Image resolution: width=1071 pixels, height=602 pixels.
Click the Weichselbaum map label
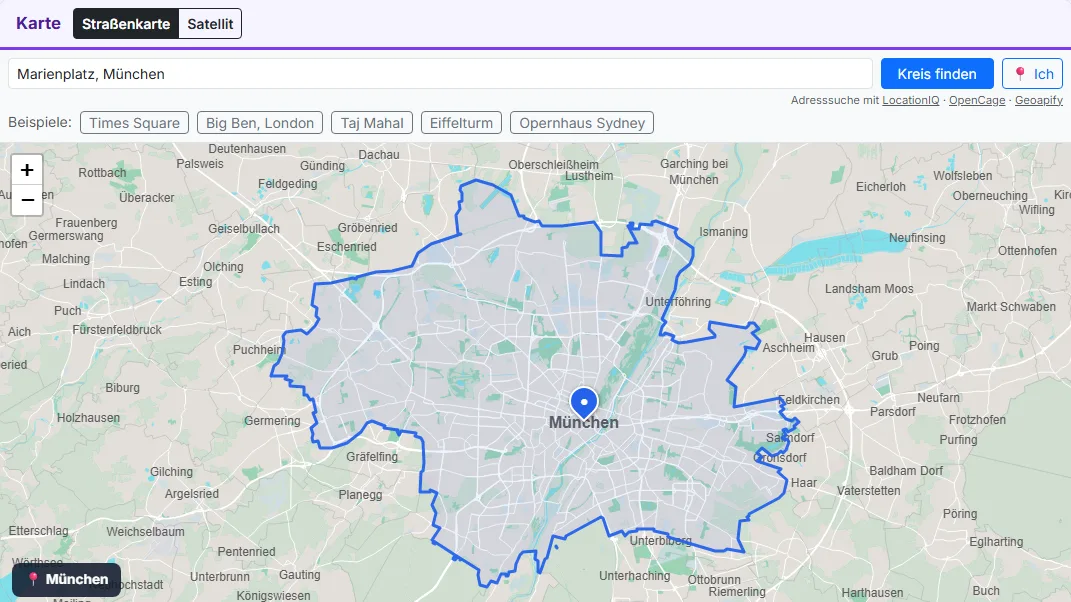point(145,532)
